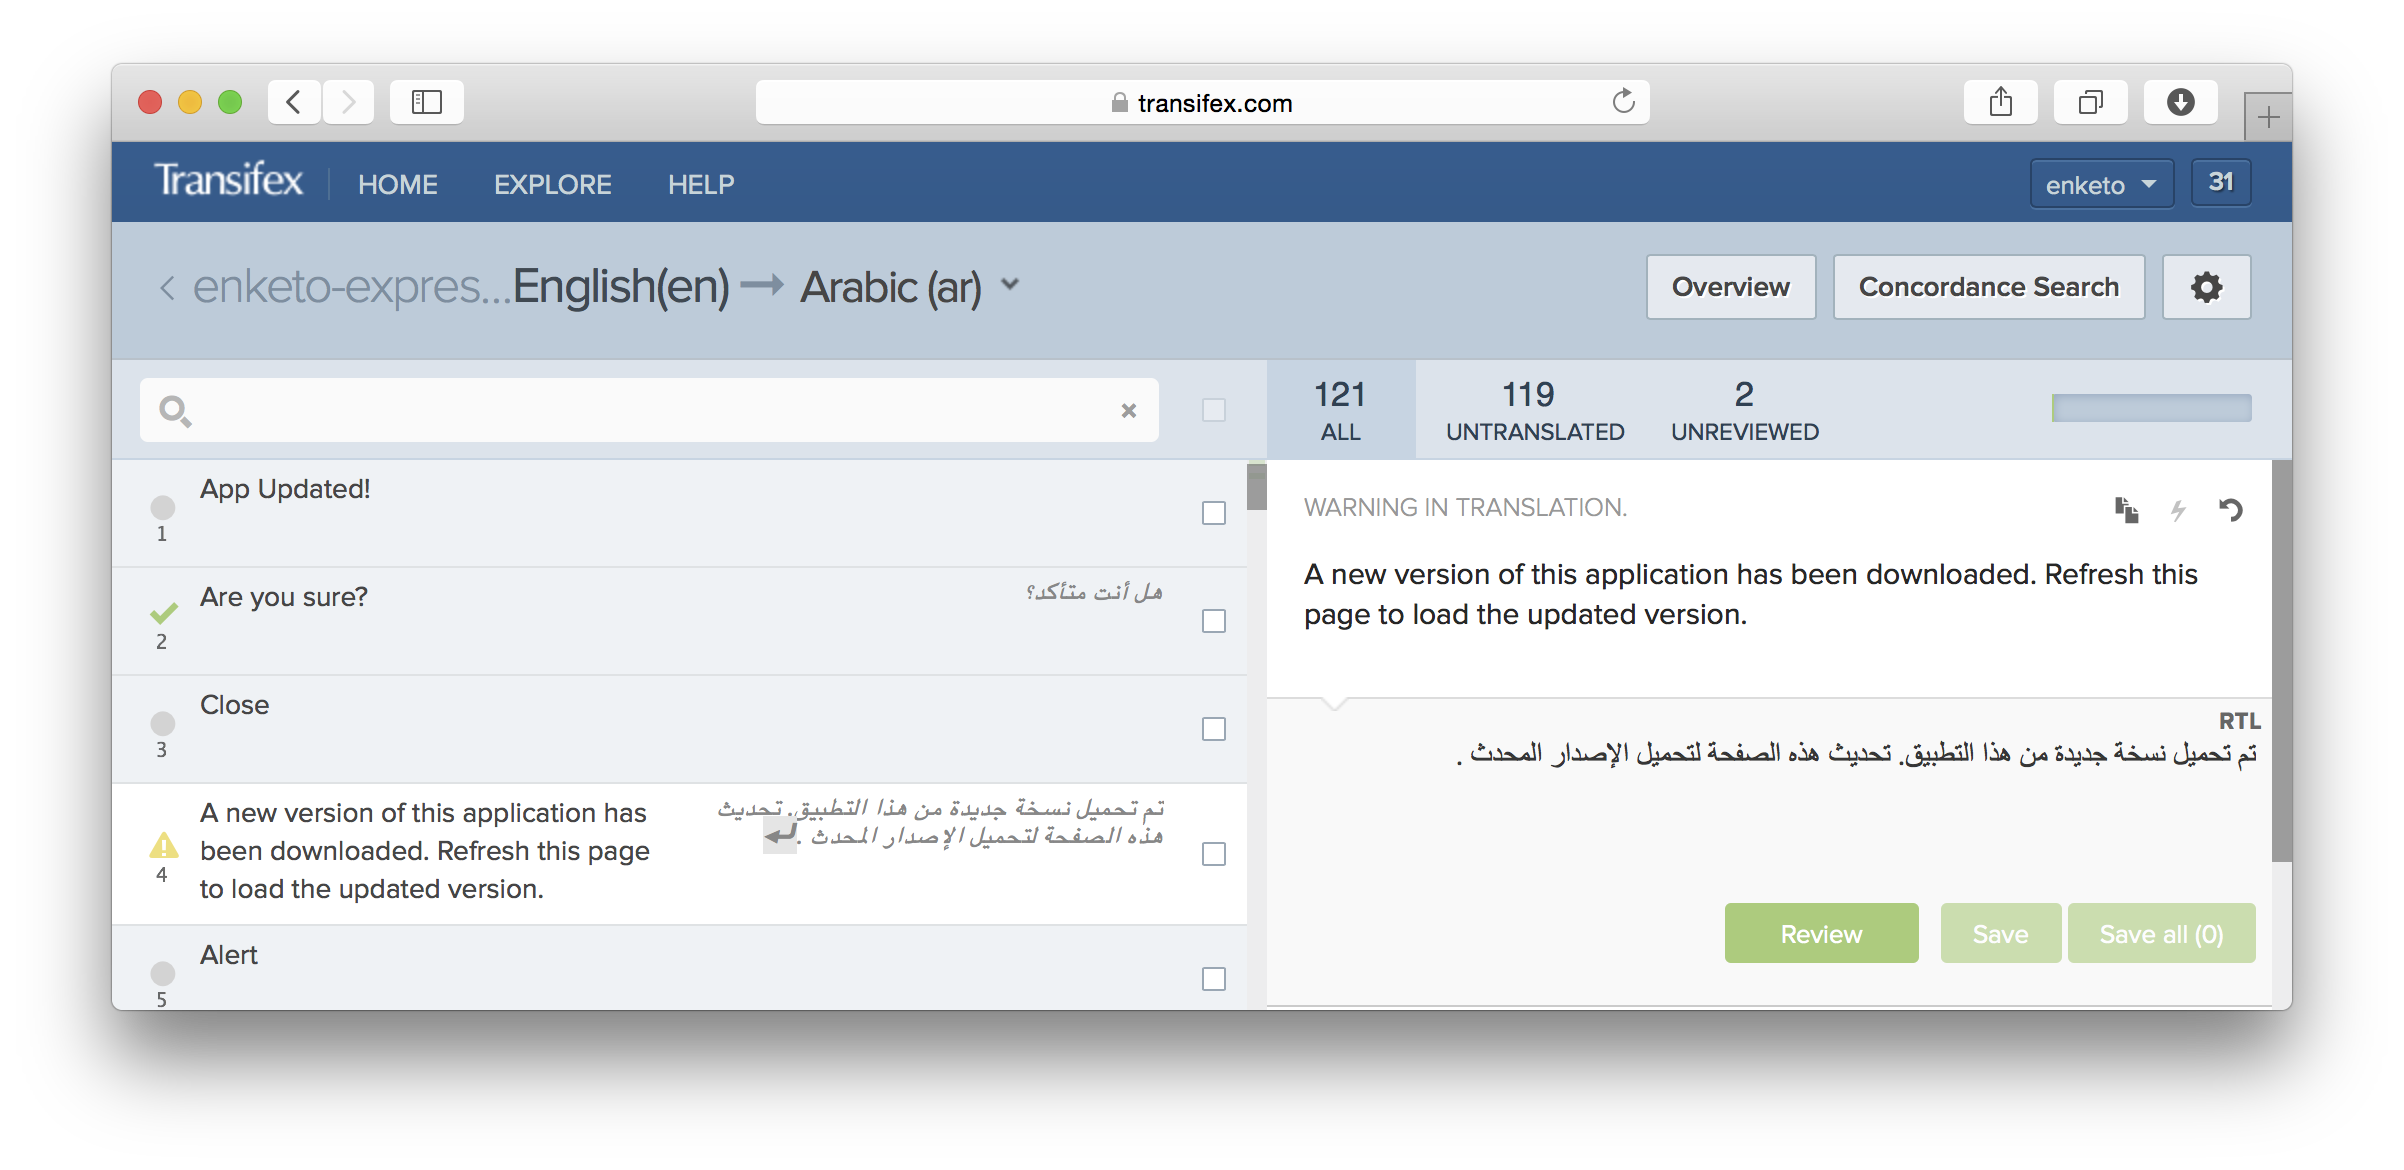The image size is (2404, 1170).
Task: Click the Safari share icon
Action: pos(2000,102)
